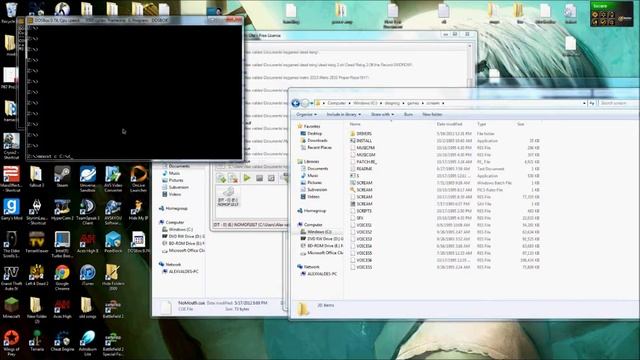Click the Unmount stop icon in Daemon Tools
This screenshot has width=640, height=360.
point(259,178)
